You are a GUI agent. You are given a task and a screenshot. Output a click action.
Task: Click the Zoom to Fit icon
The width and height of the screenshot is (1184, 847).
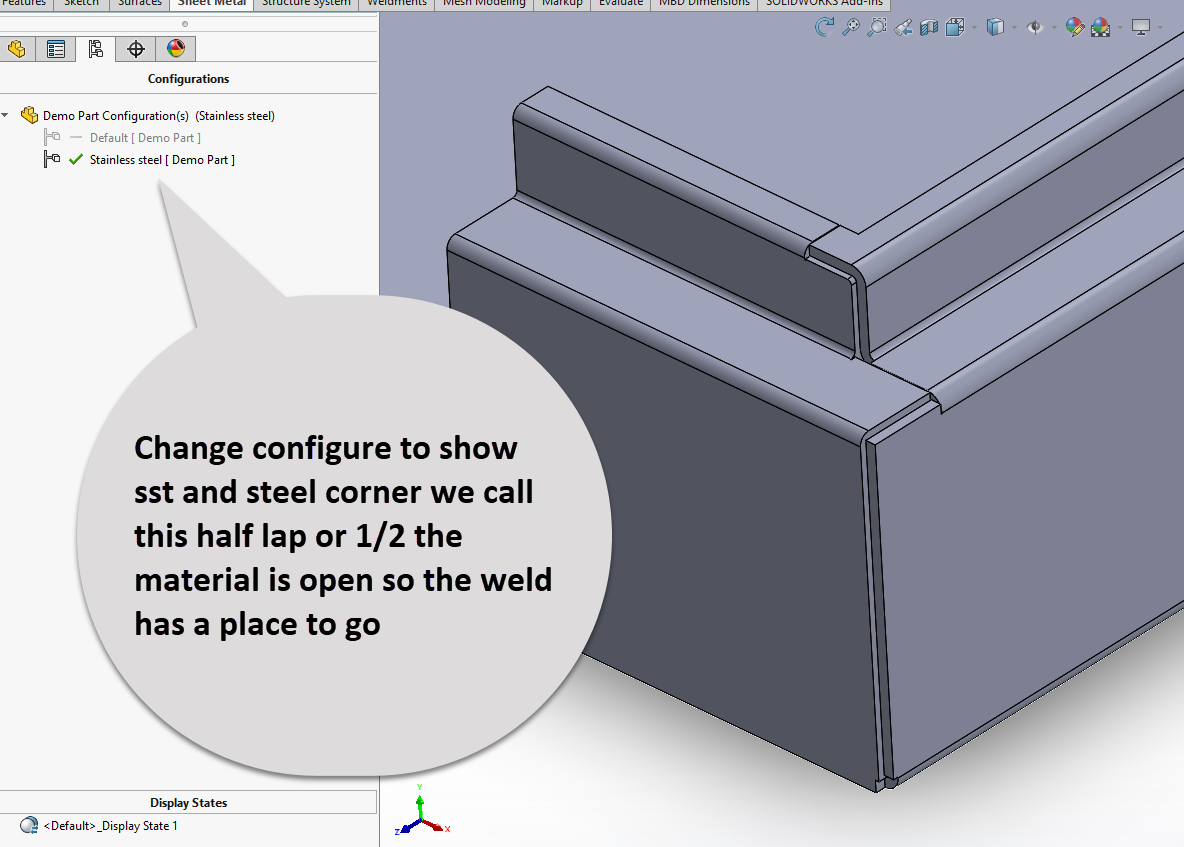click(x=850, y=28)
